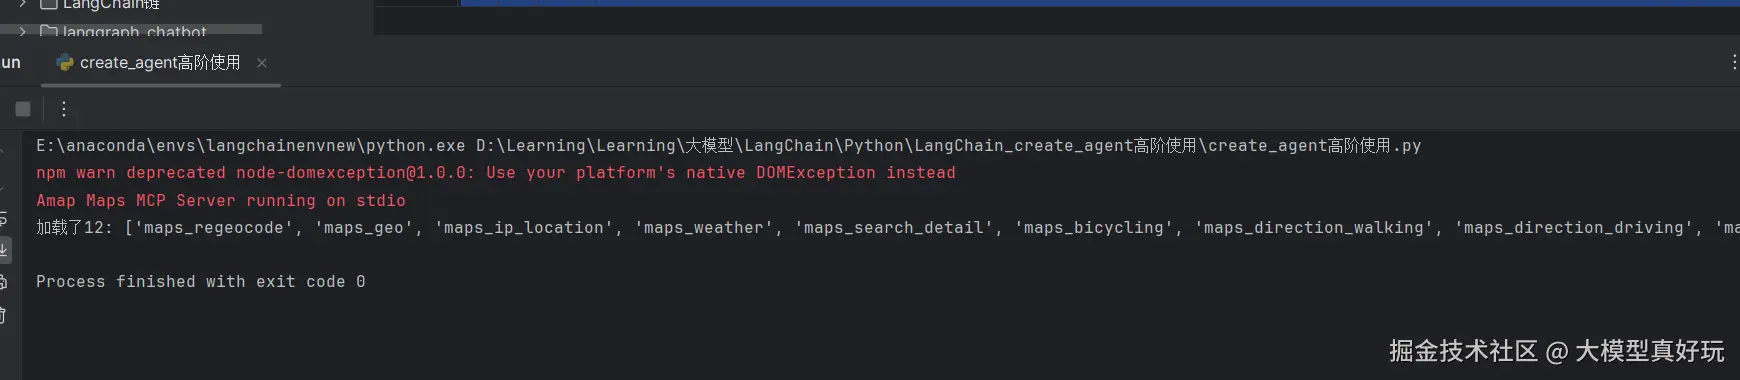The height and width of the screenshot is (380, 1740).
Task: Expand the LangChain链 folder chevron
Action: click(x=22, y=4)
